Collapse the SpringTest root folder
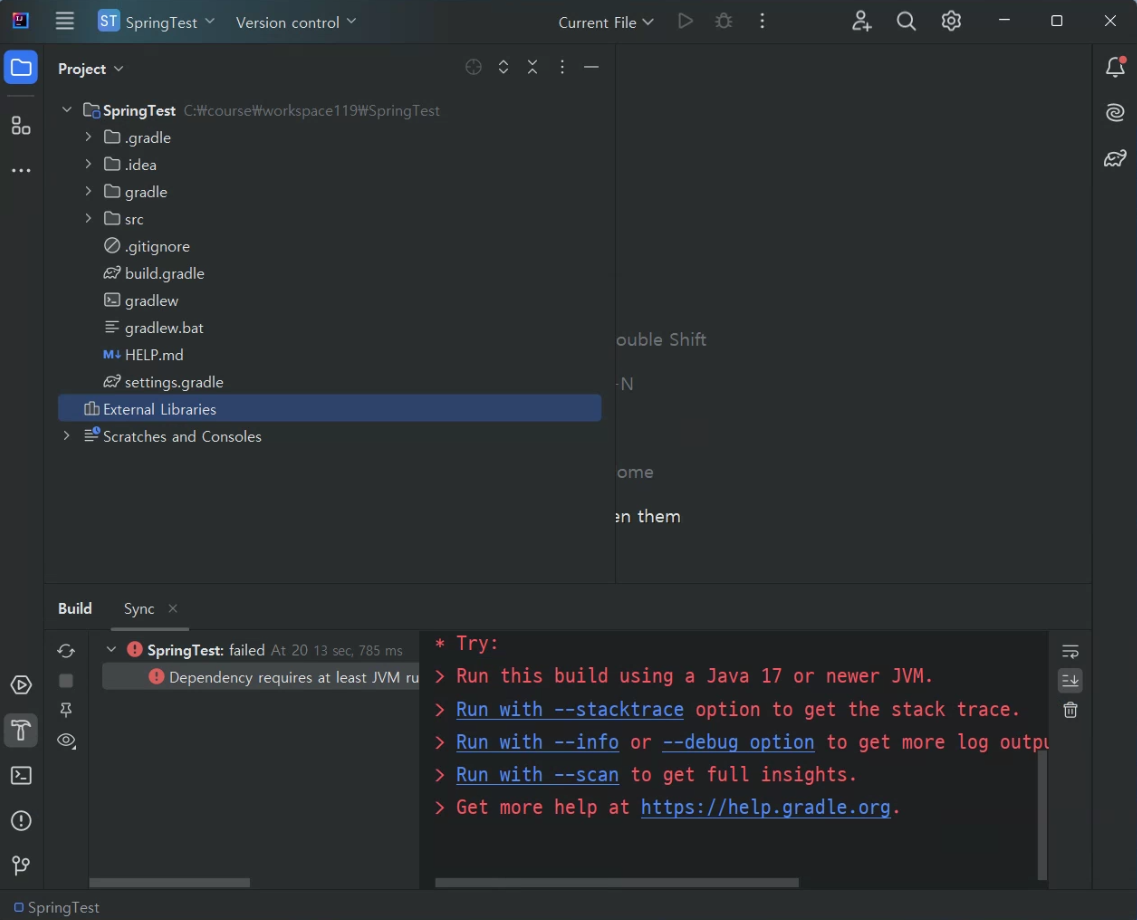Image resolution: width=1137 pixels, height=920 pixels. click(67, 110)
